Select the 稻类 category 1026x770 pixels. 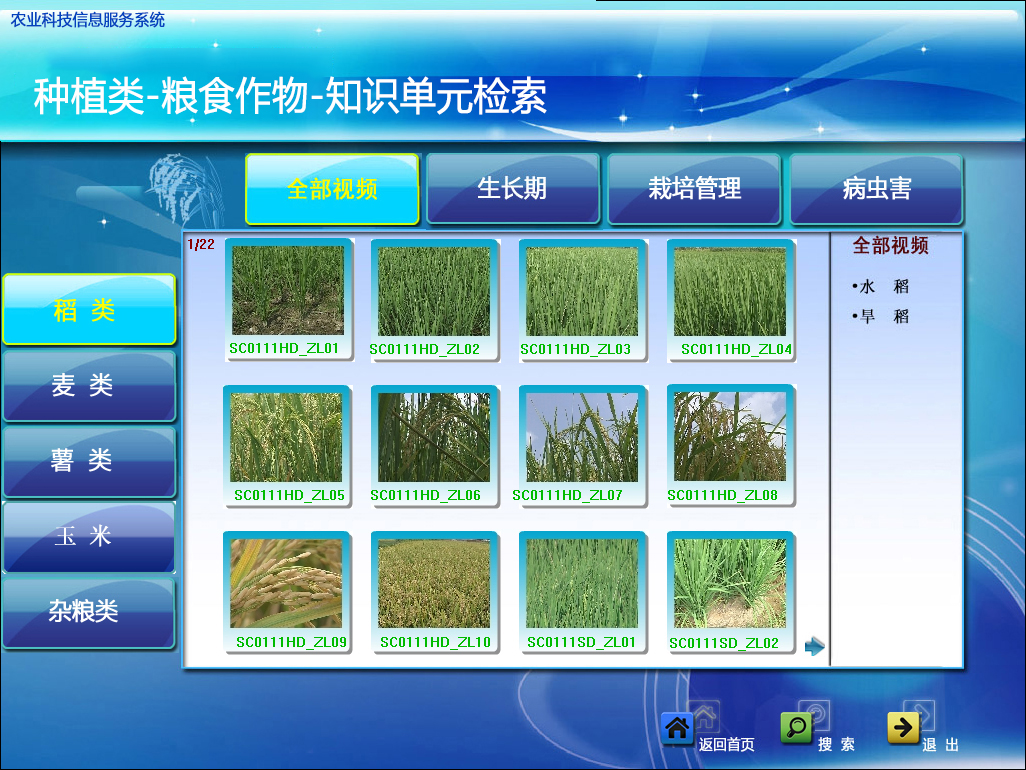89,309
